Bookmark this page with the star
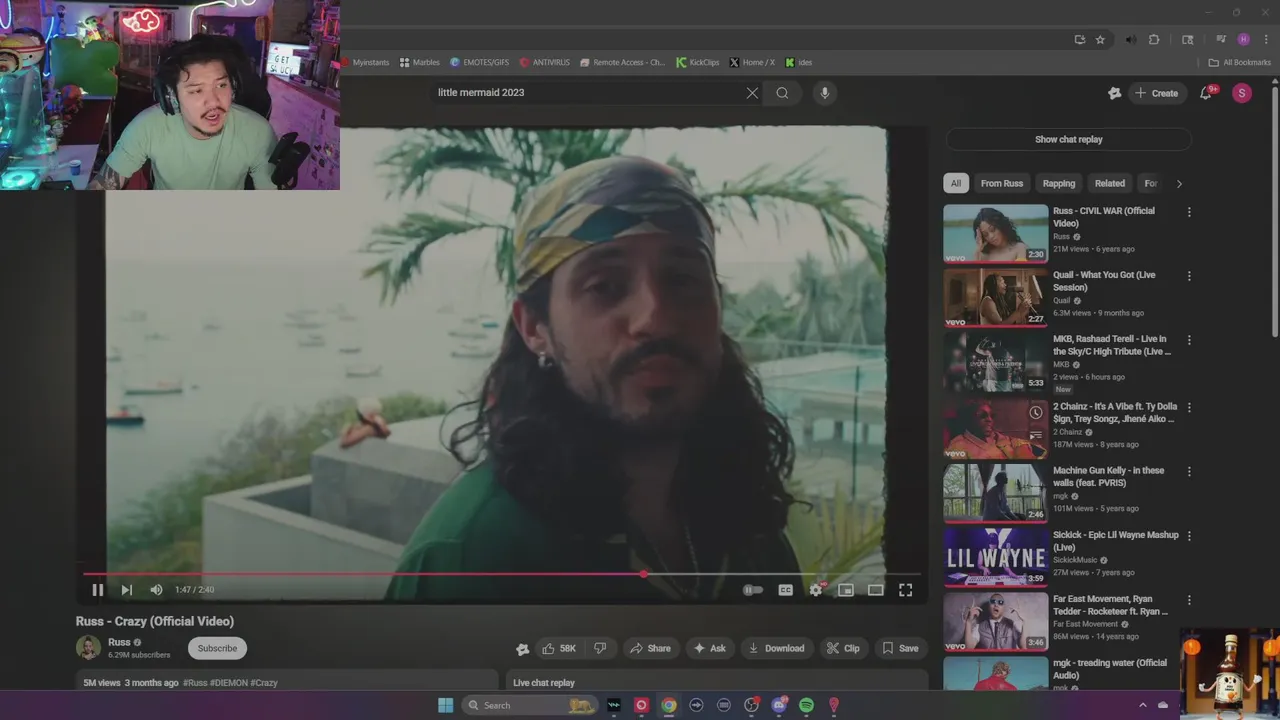 pyautogui.click(x=1100, y=40)
